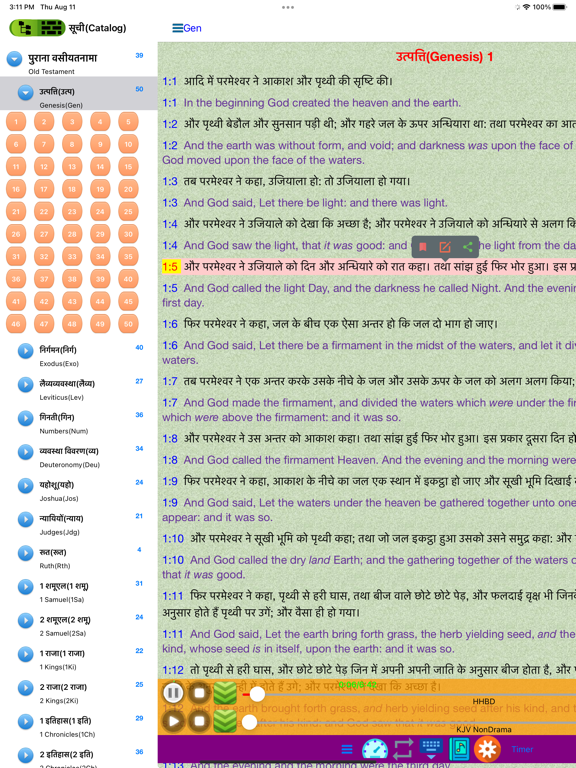Open Genesis chapter 50
The width and height of the screenshot is (576, 768).
click(x=128, y=324)
